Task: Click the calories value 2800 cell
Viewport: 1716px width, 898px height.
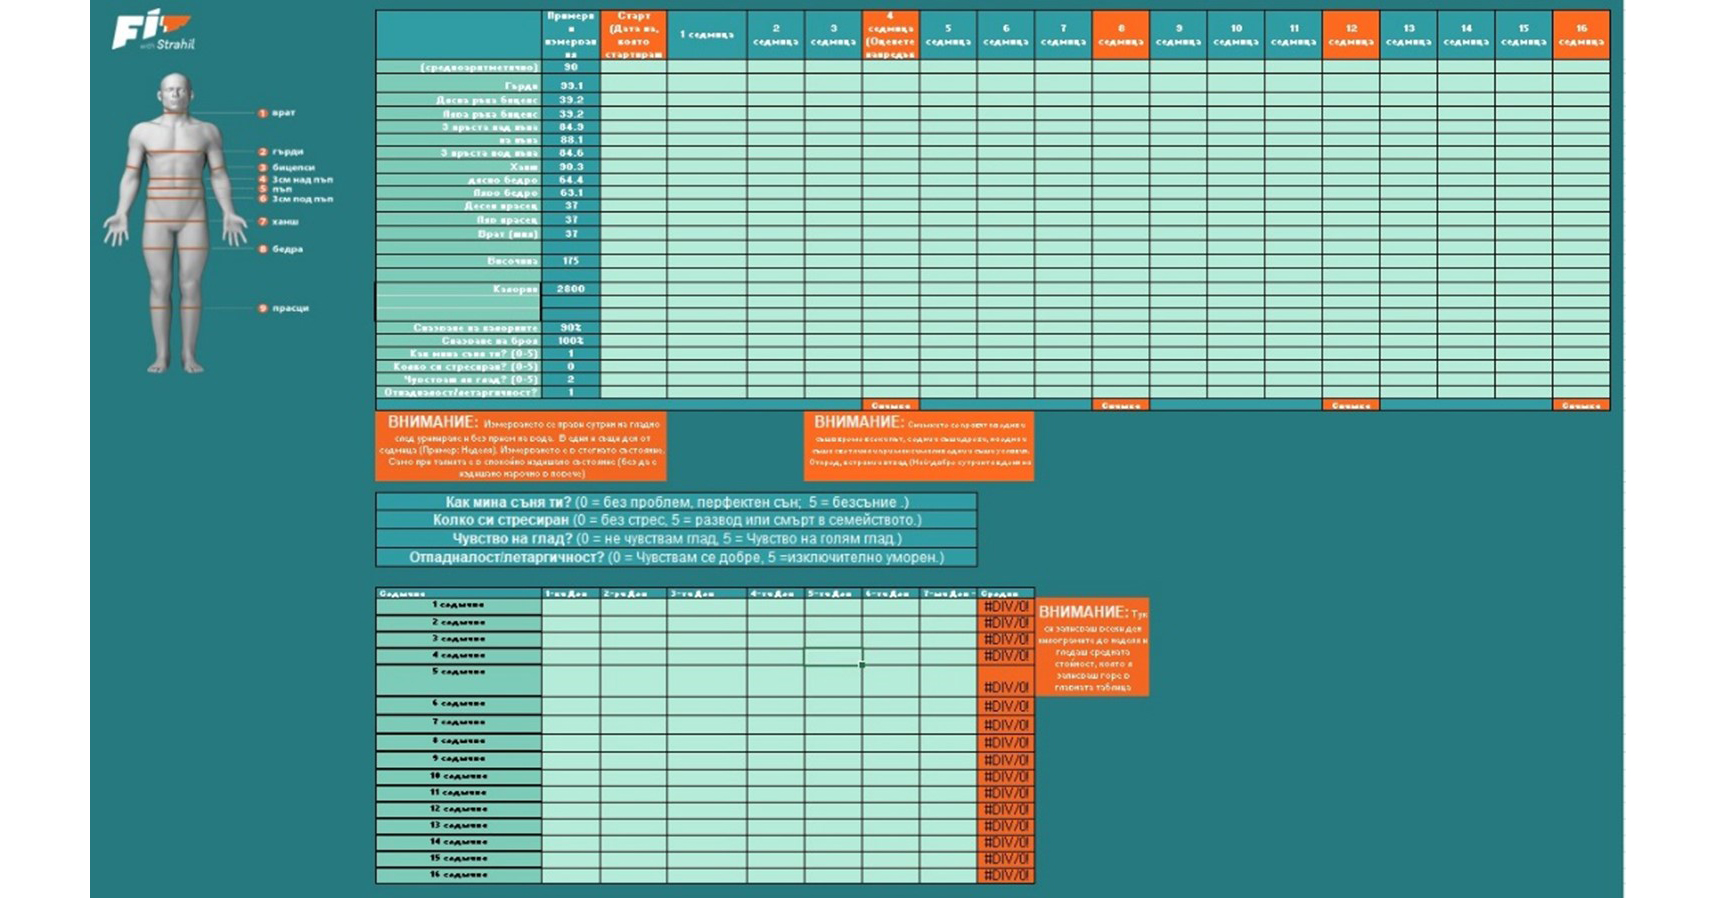Action: point(571,289)
